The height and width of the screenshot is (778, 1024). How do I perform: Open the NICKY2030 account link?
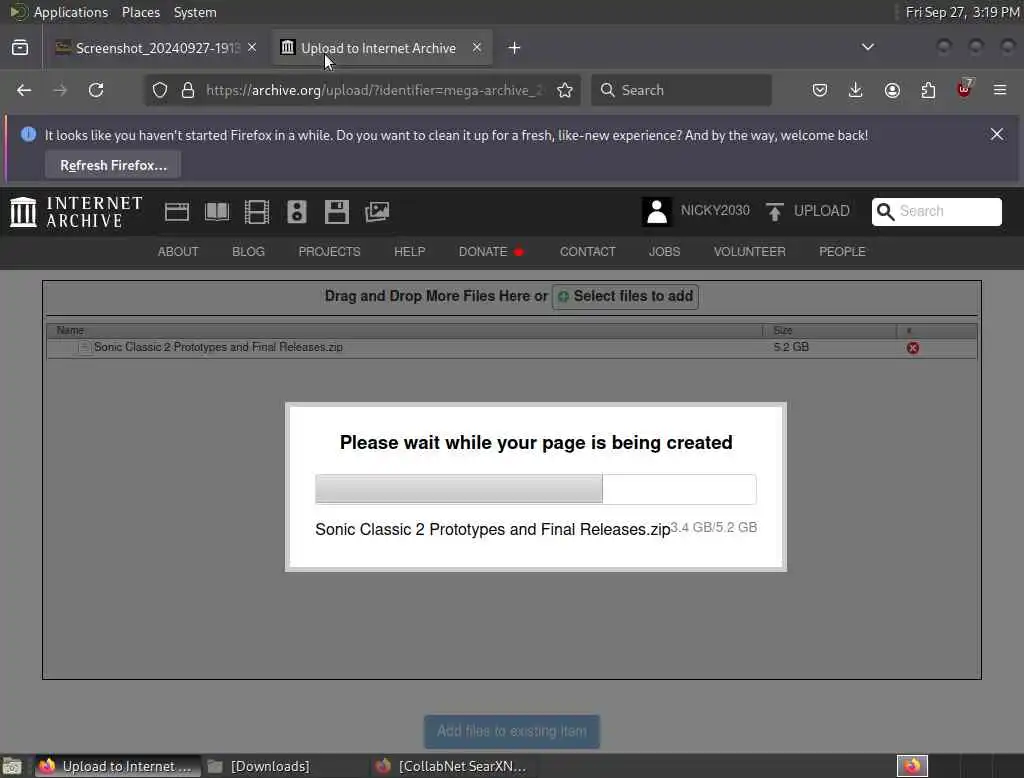click(715, 210)
